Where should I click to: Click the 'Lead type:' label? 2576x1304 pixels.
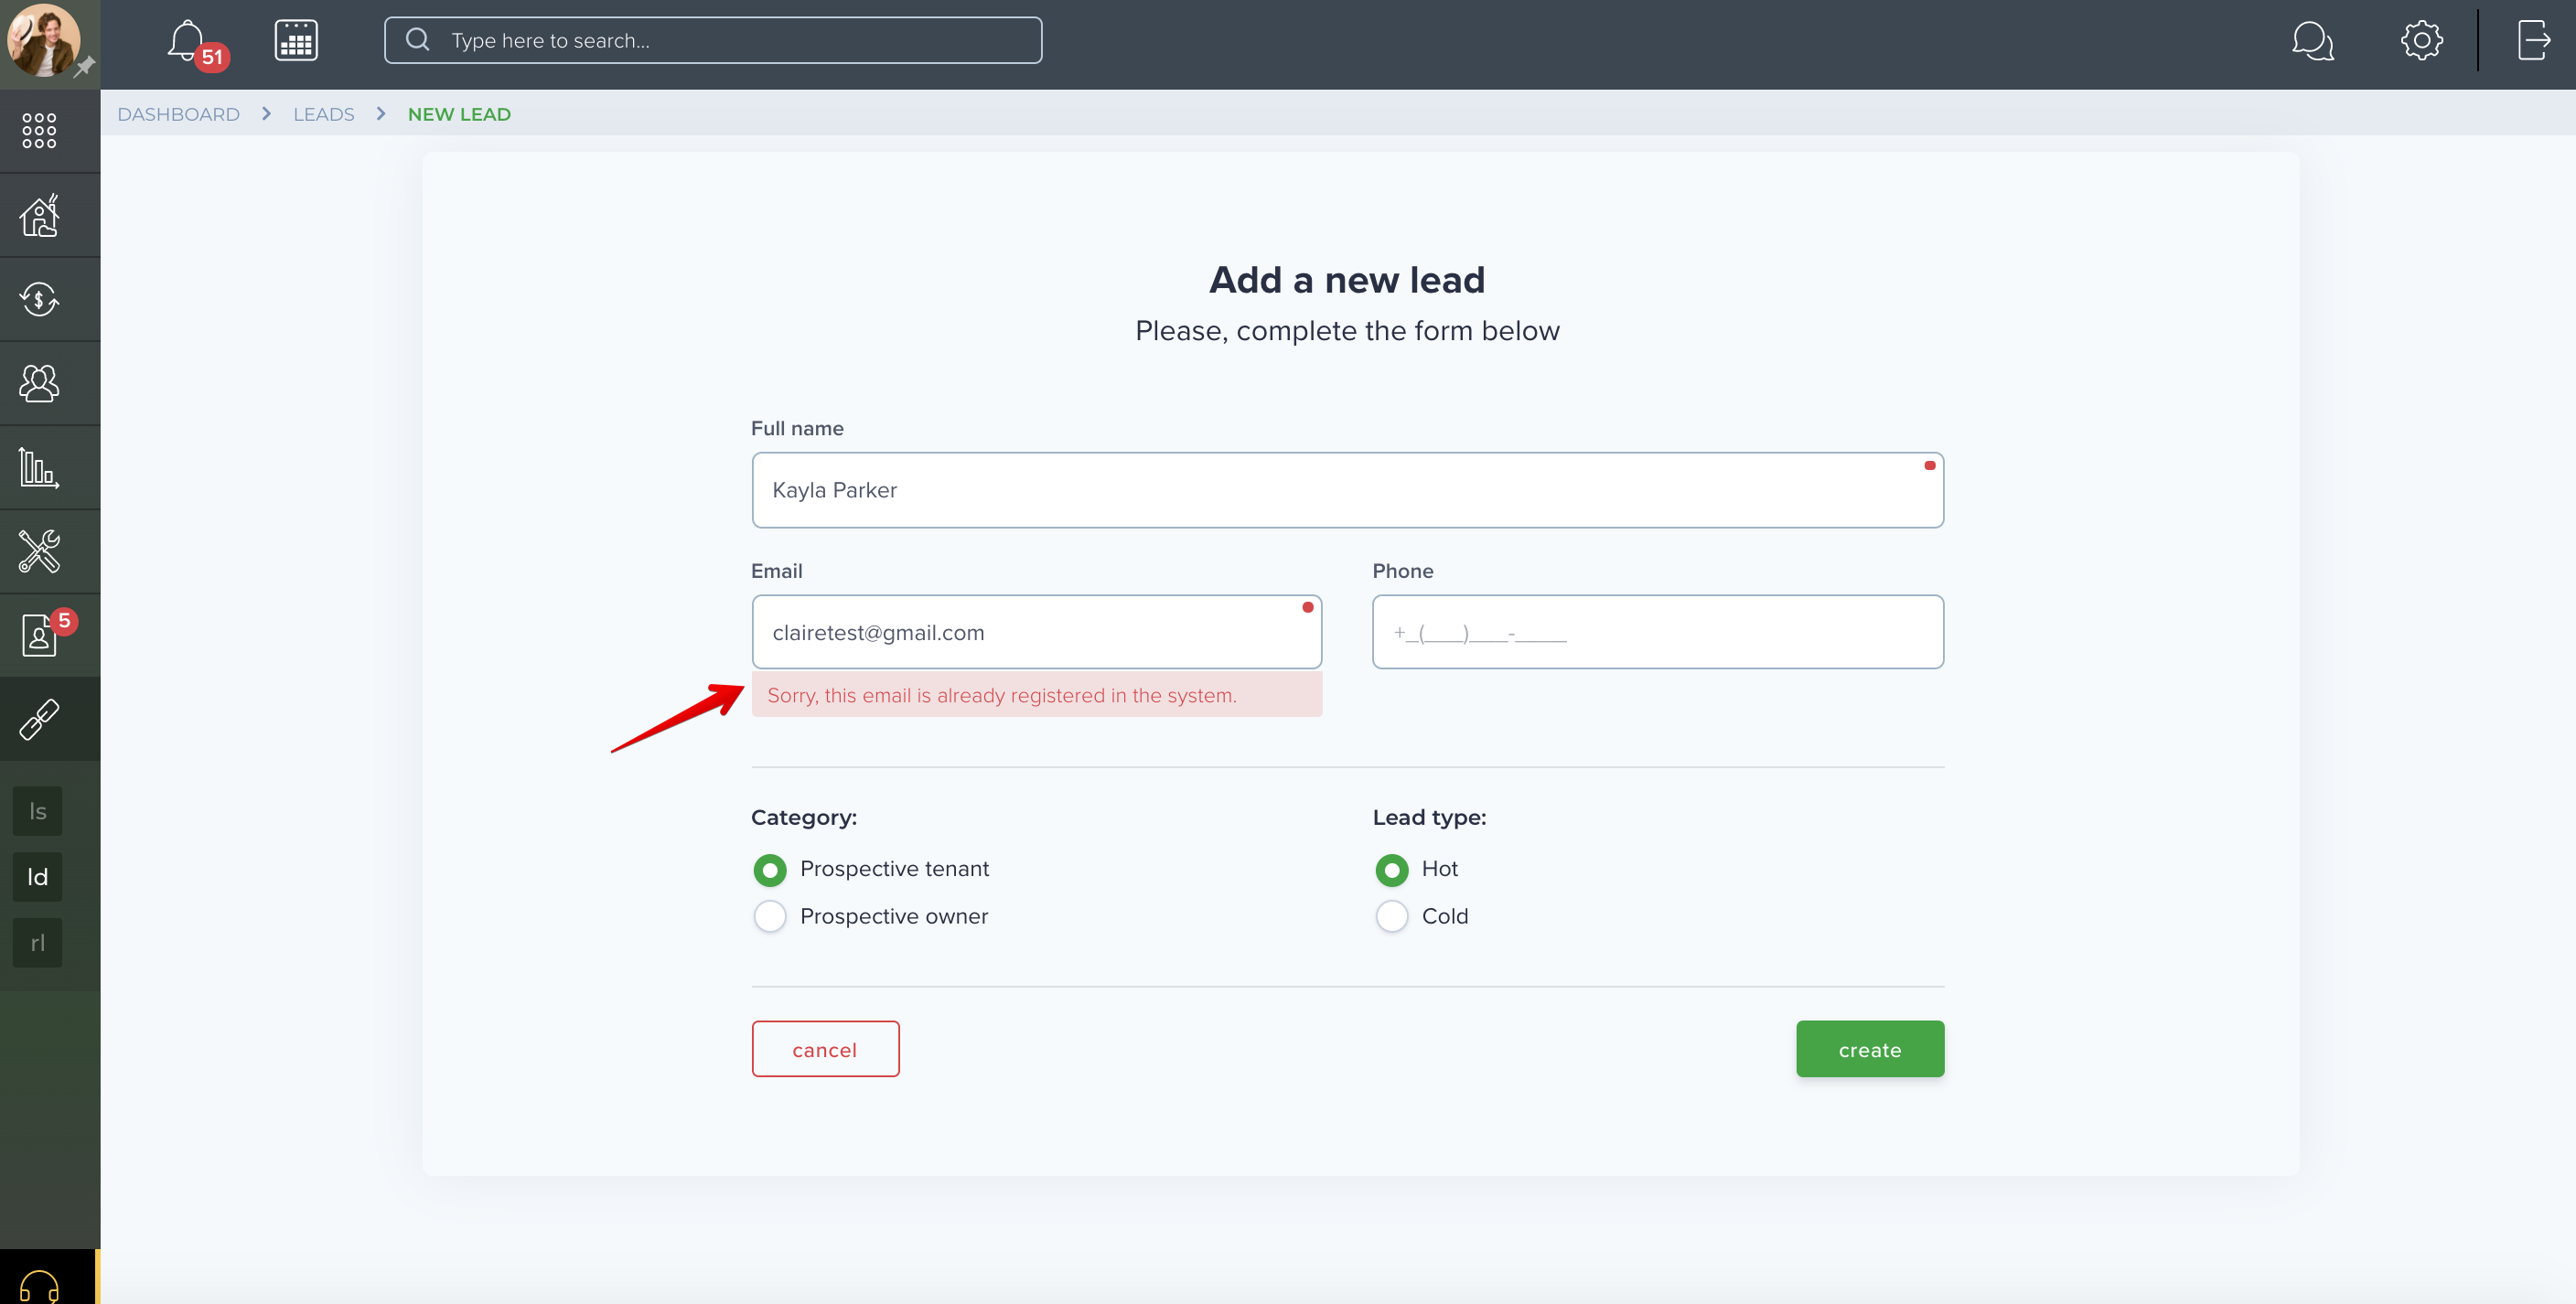coord(1429,817)
